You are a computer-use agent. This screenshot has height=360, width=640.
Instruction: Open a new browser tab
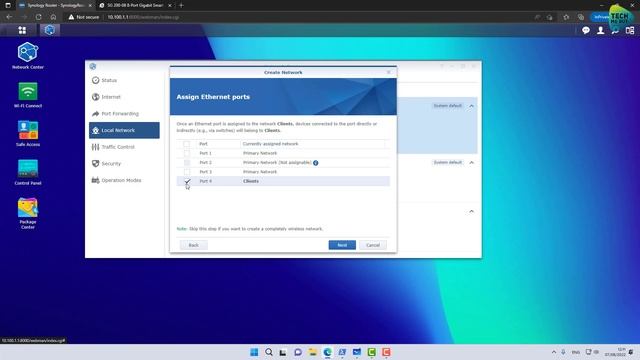[181, 5]
